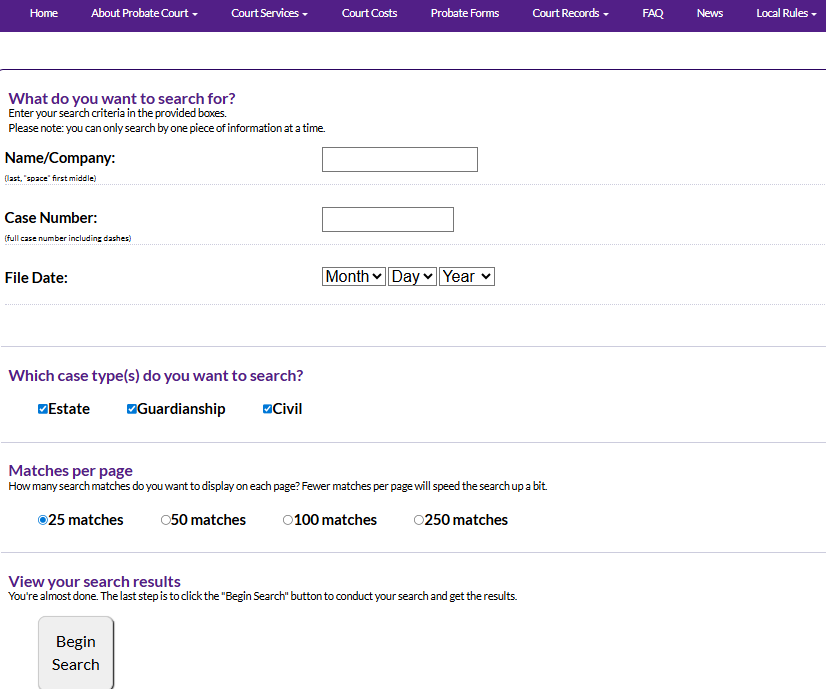Expand the Local Rules menu

pyautogui.click(x=786, y=13)
